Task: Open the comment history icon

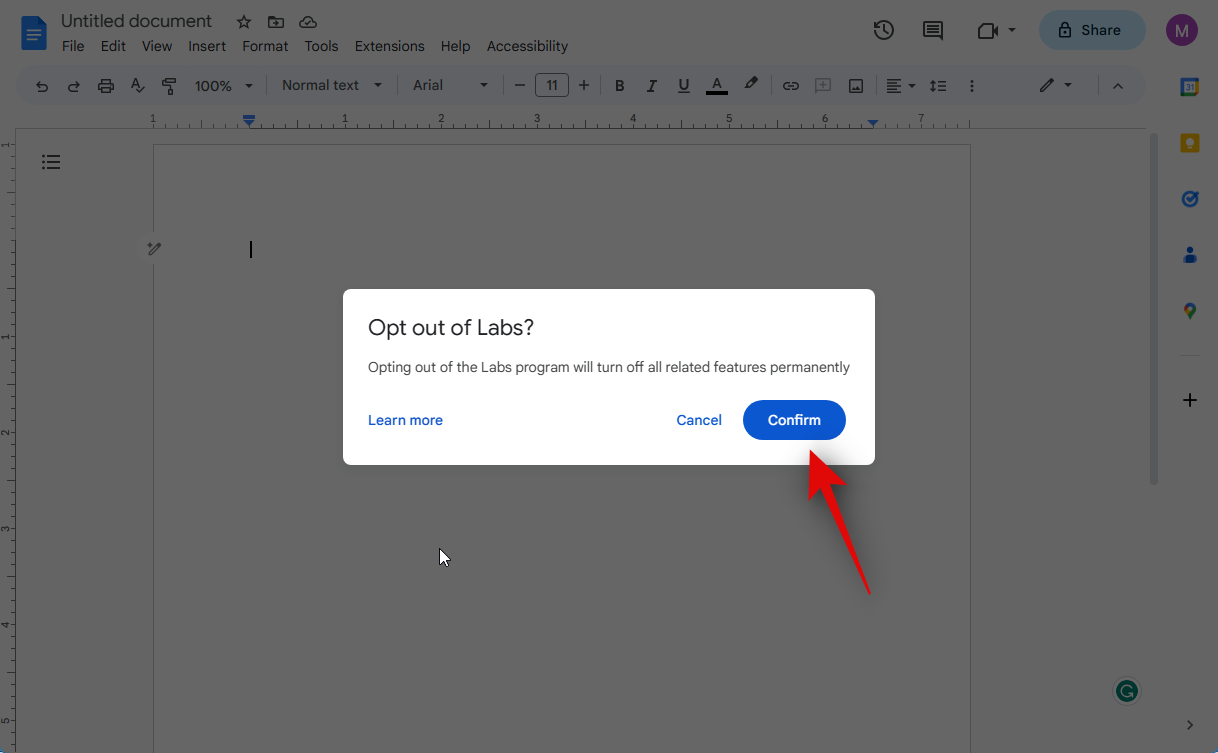Action: (x=932, y=30)
